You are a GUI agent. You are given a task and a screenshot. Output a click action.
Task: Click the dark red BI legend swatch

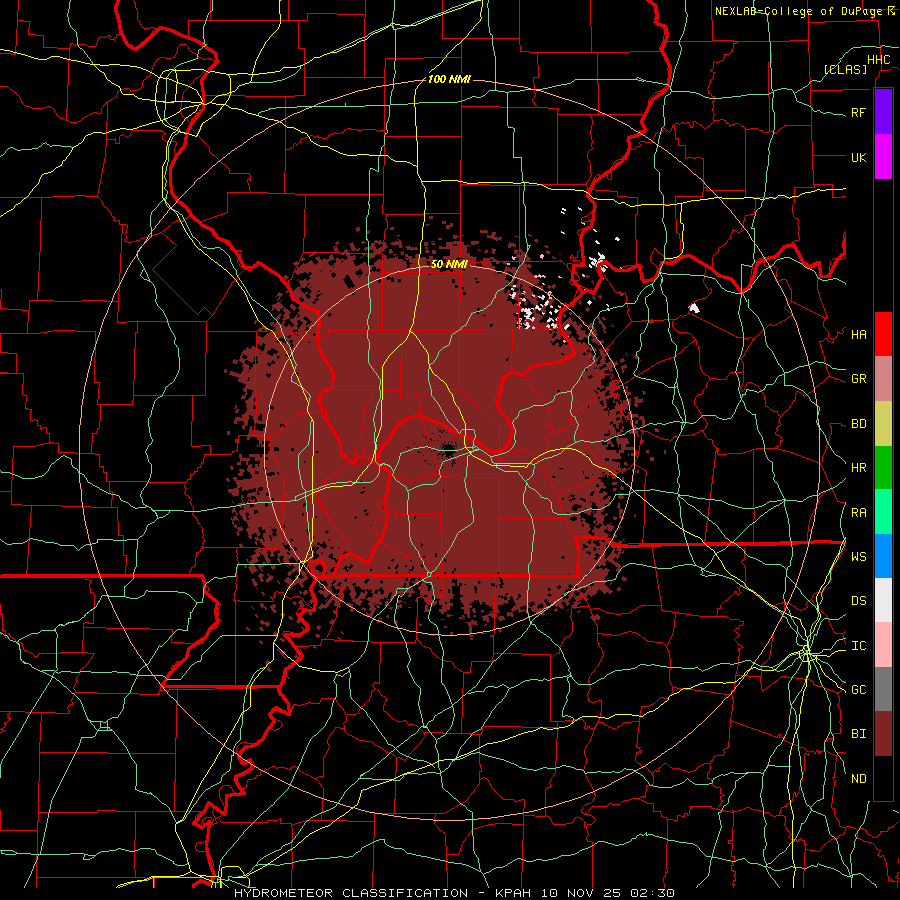coord(883,734)
